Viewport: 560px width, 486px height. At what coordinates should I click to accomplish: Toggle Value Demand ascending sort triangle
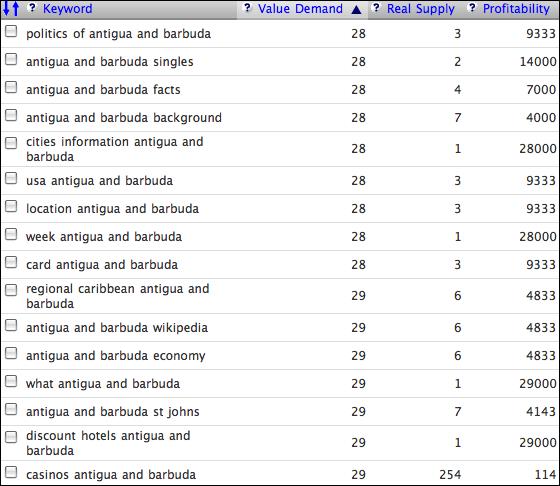tap(356, 10)
